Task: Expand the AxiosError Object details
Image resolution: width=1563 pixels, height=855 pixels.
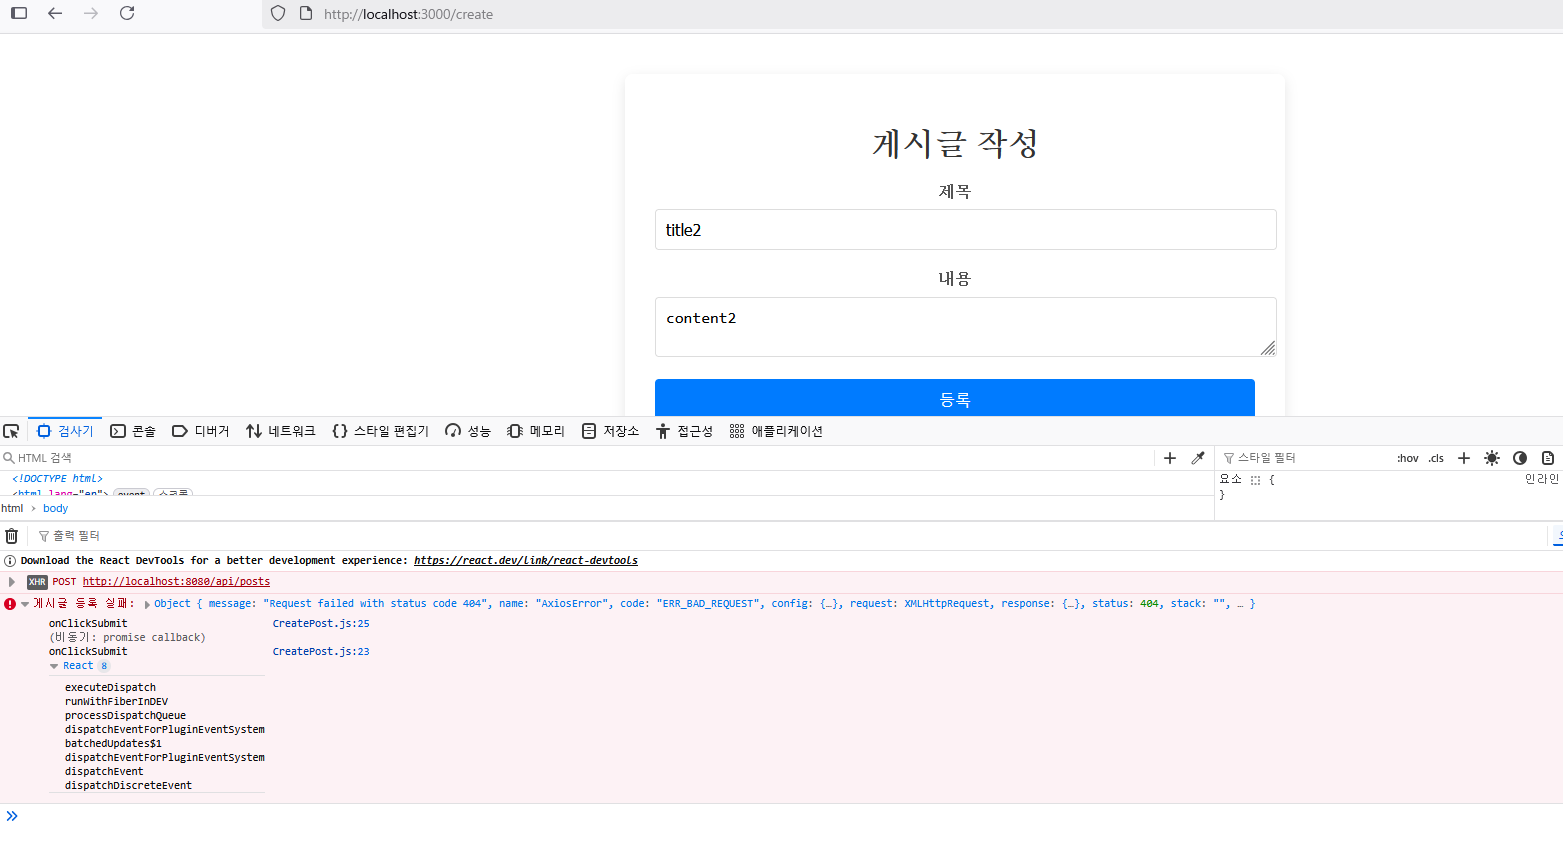Action: [x=148, y=604]
